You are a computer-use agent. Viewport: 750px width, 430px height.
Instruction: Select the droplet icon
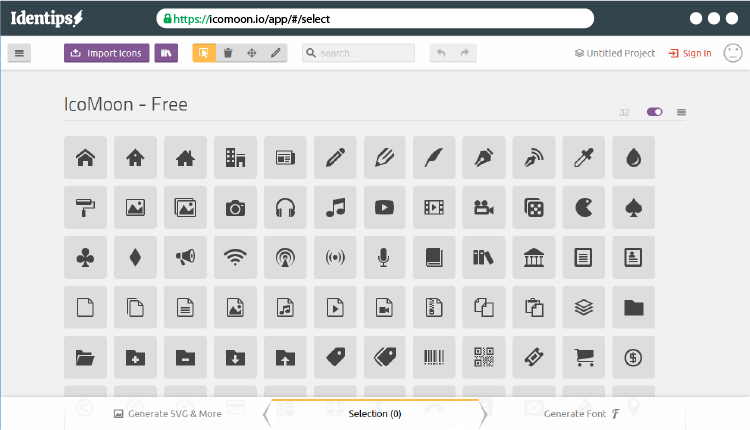(x=633, y=157)
